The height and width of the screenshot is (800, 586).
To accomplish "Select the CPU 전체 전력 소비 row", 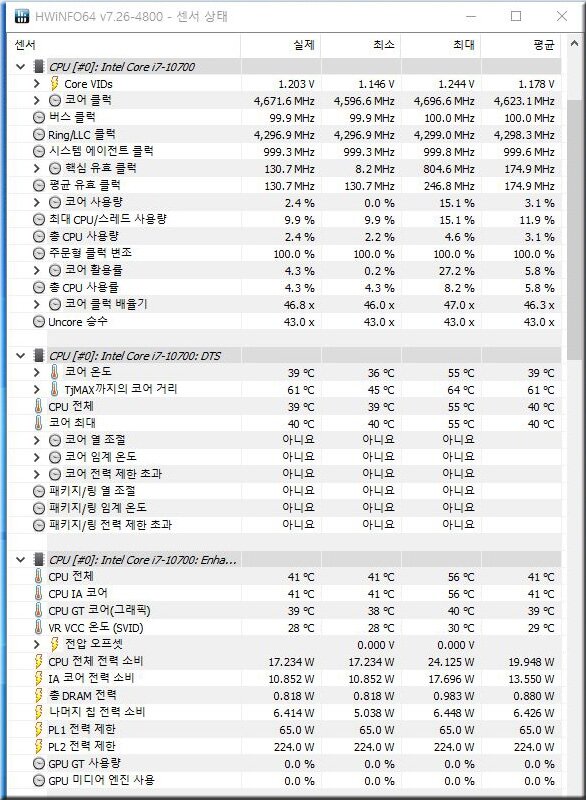I will tap(284, 662).
